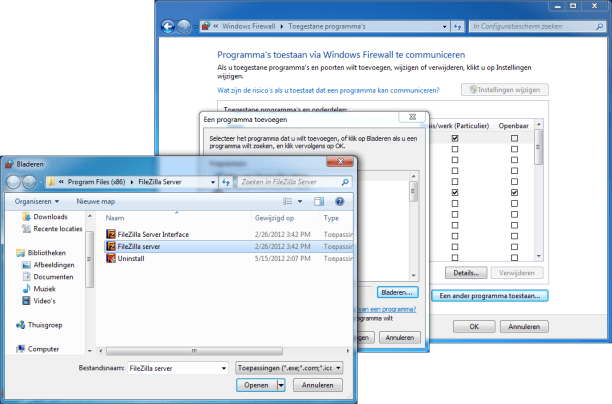Click Details... button in firewall window
This screenshot has width=612, height=404.
pyautogui.click(x=466, y=273)
